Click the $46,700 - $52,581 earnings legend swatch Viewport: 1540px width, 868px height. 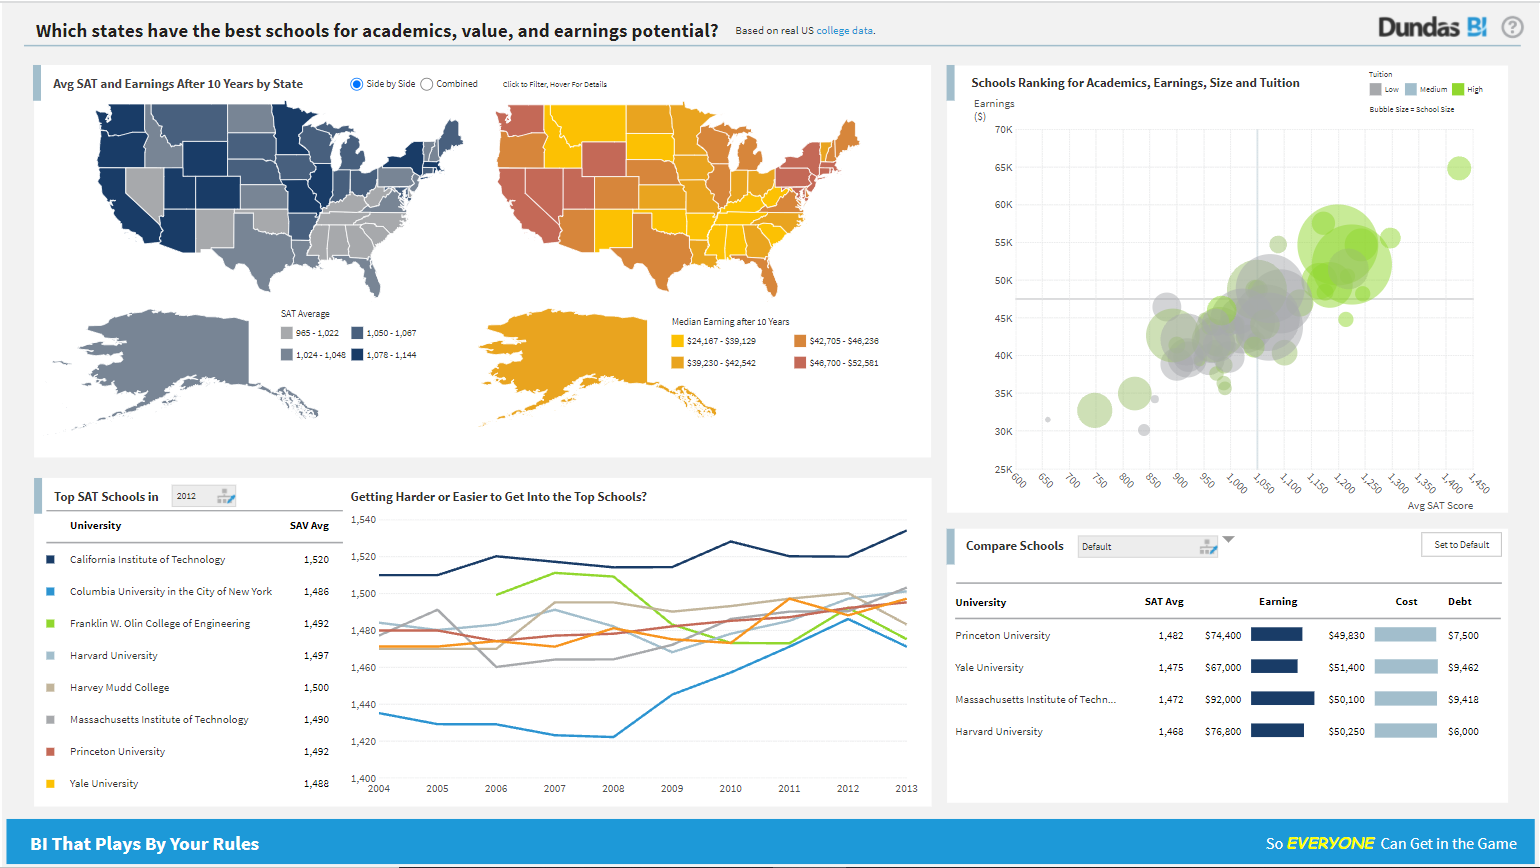[800, 362]
